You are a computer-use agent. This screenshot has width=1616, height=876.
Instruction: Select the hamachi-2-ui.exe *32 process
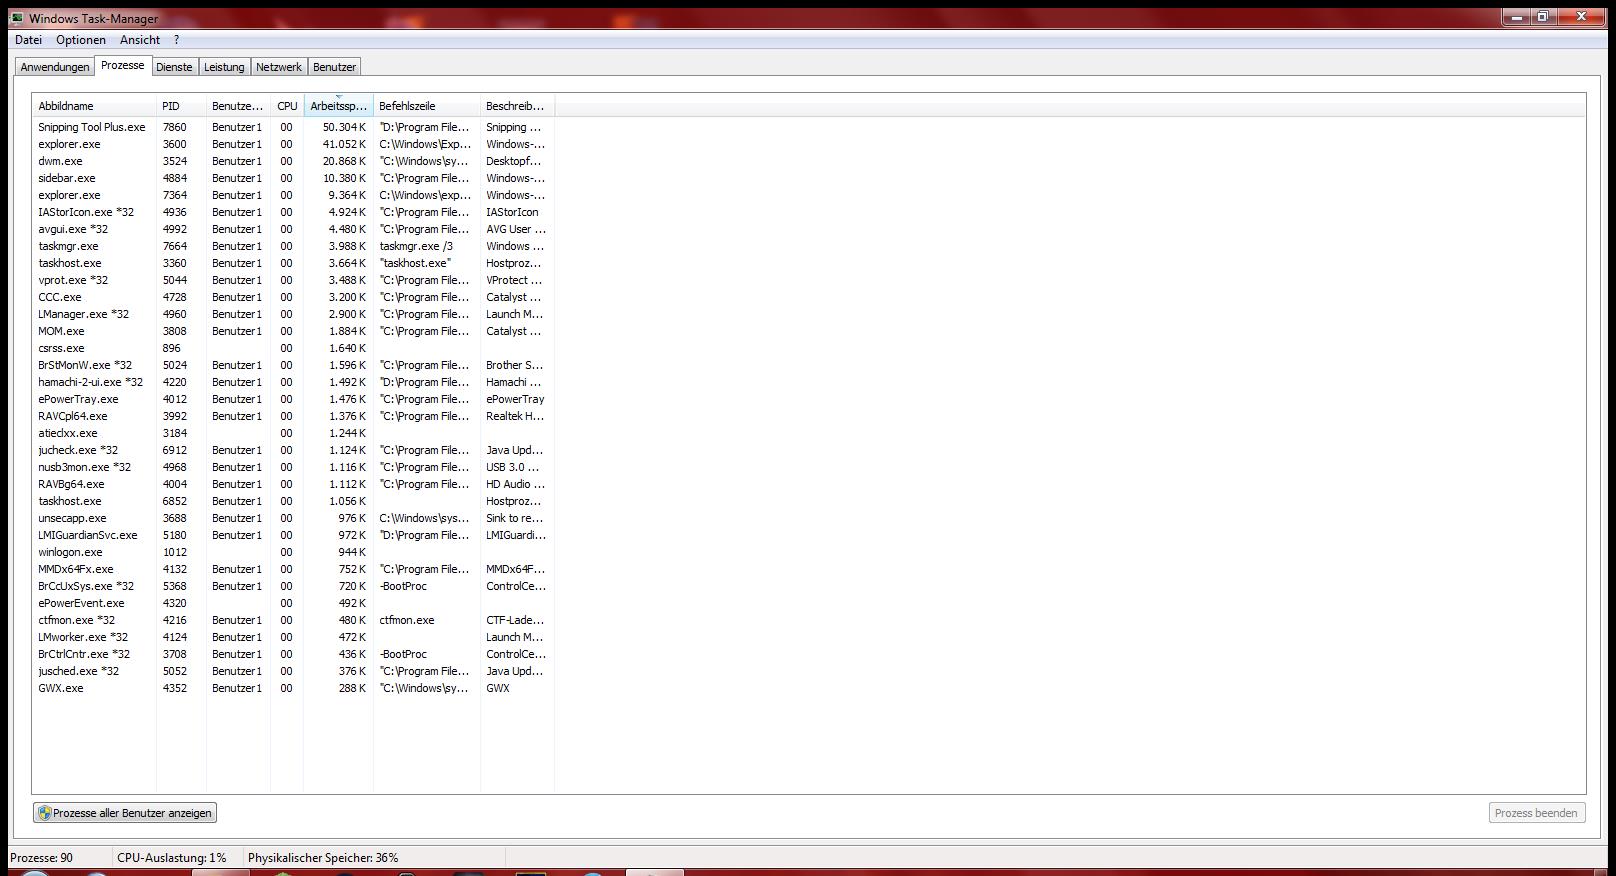(293, 382)
